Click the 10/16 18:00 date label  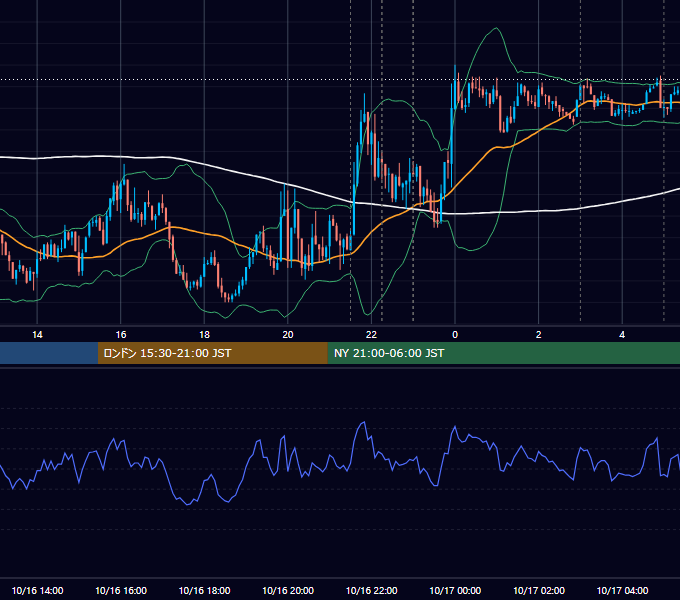pos(204,590)
